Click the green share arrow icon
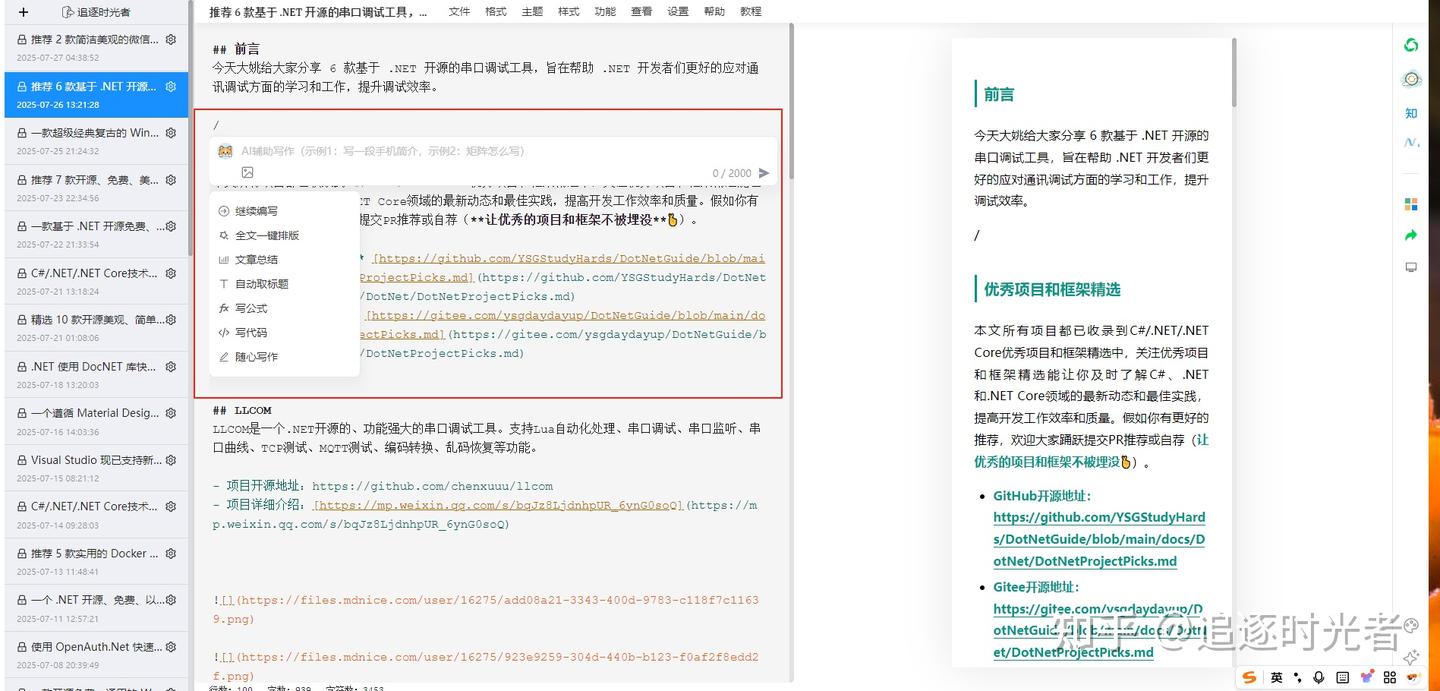This screenshot has width=1440, height=691. pos(1410,233)
